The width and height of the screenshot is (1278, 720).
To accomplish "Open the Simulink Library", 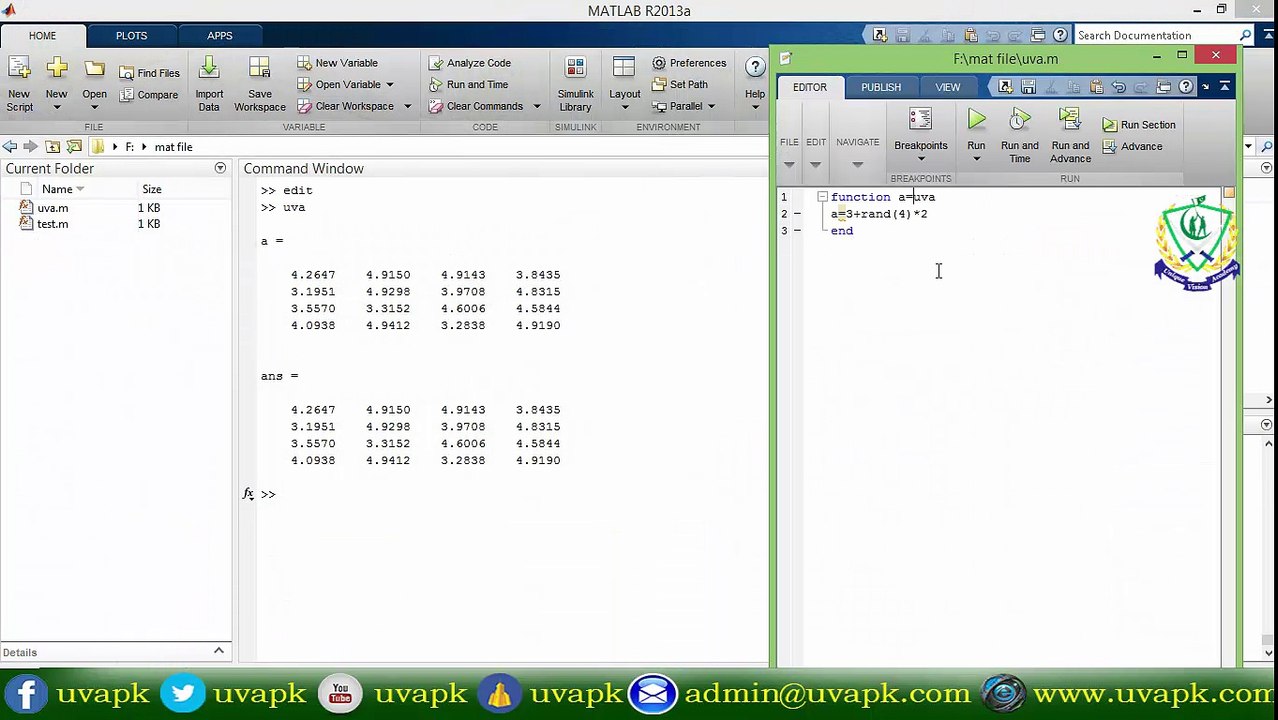I will tap(575, 85).
